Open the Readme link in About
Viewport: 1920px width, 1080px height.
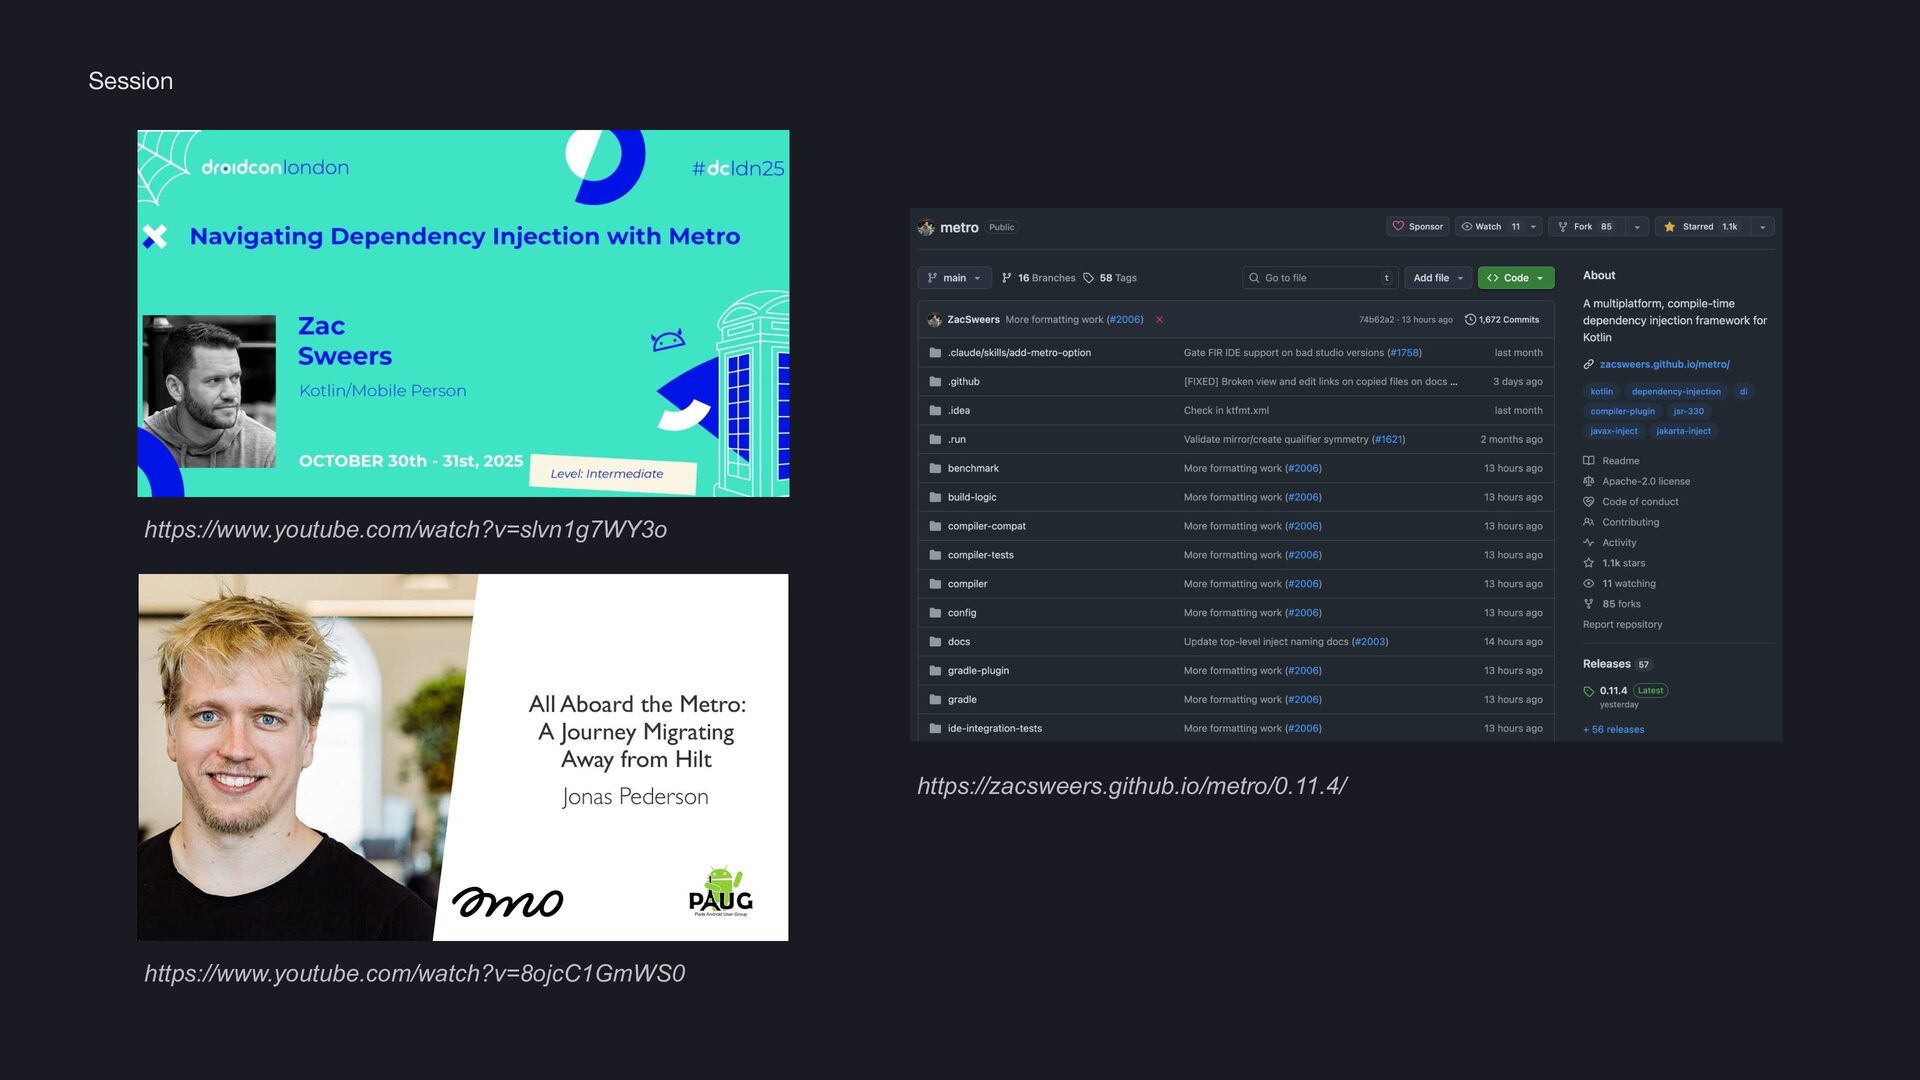click(1620, 461)
